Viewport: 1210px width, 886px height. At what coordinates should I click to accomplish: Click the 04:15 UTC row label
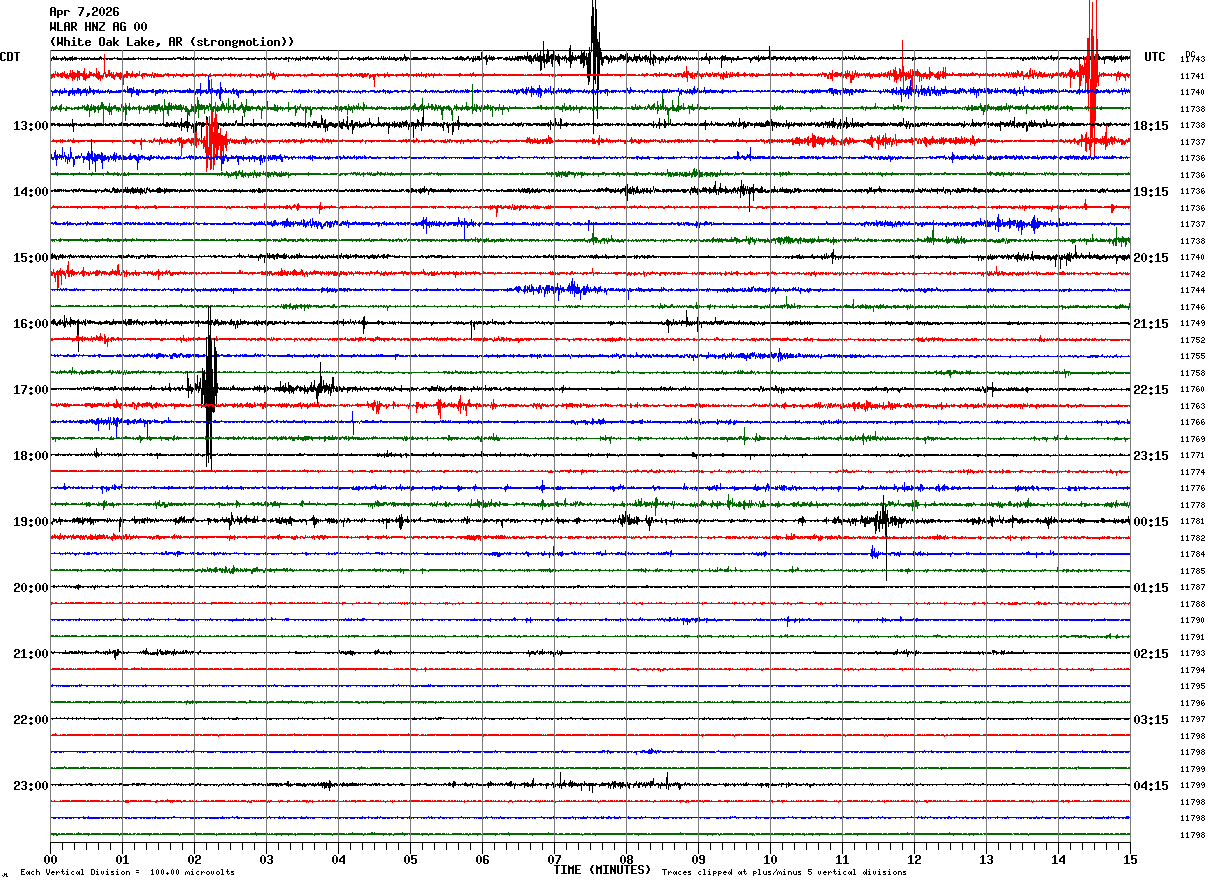click(1150, 785)
